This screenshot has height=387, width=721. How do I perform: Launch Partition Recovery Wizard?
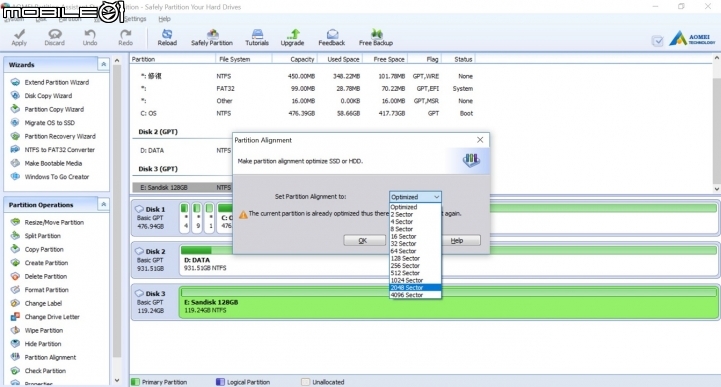coord(60,136)
